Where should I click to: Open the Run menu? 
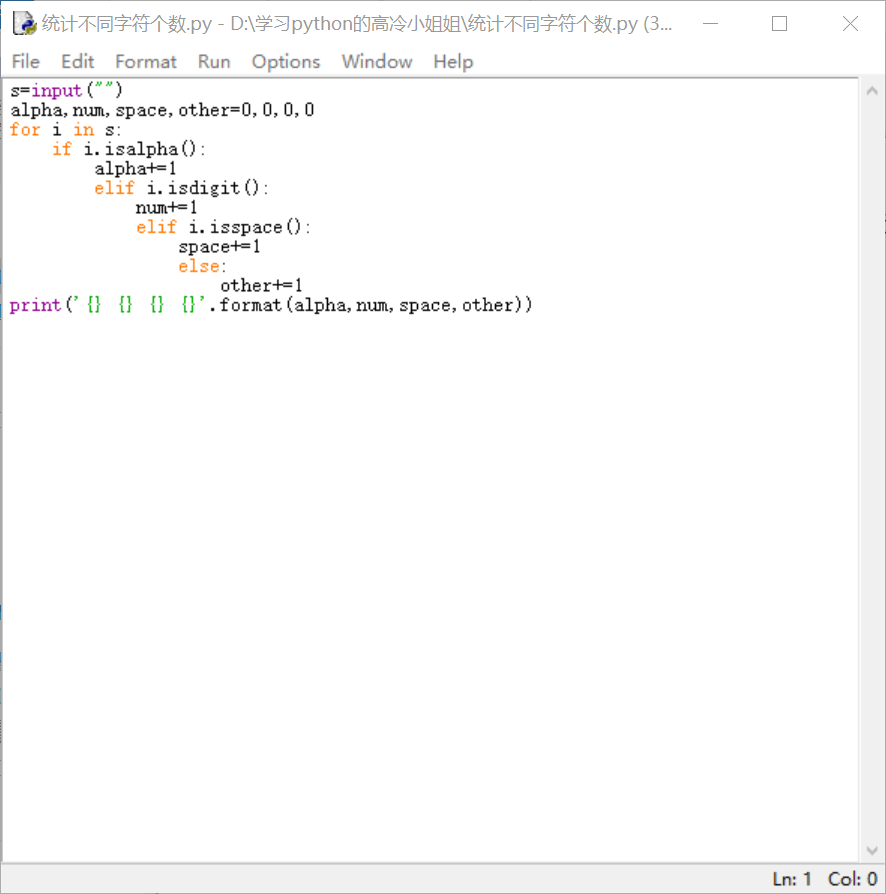pyautogui.click(x=214, y=62)
